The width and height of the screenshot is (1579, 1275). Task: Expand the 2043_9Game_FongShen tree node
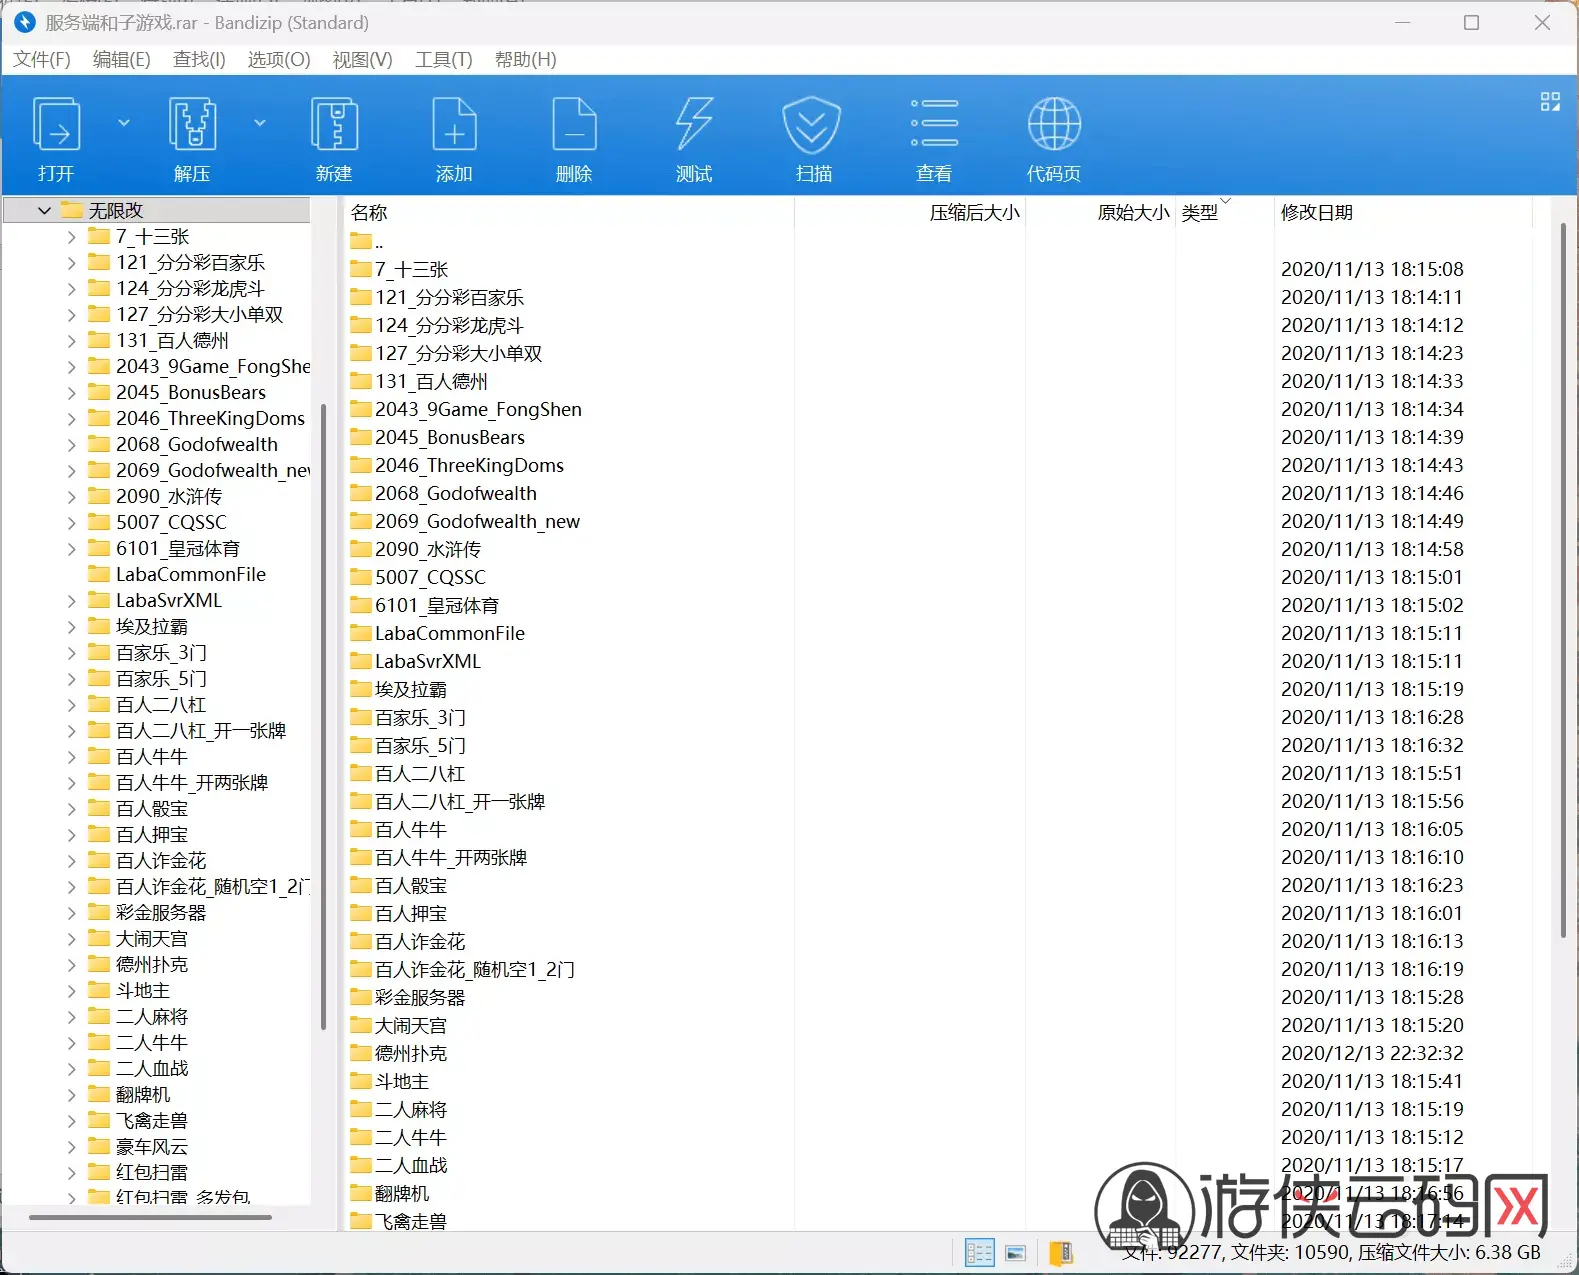71,367
